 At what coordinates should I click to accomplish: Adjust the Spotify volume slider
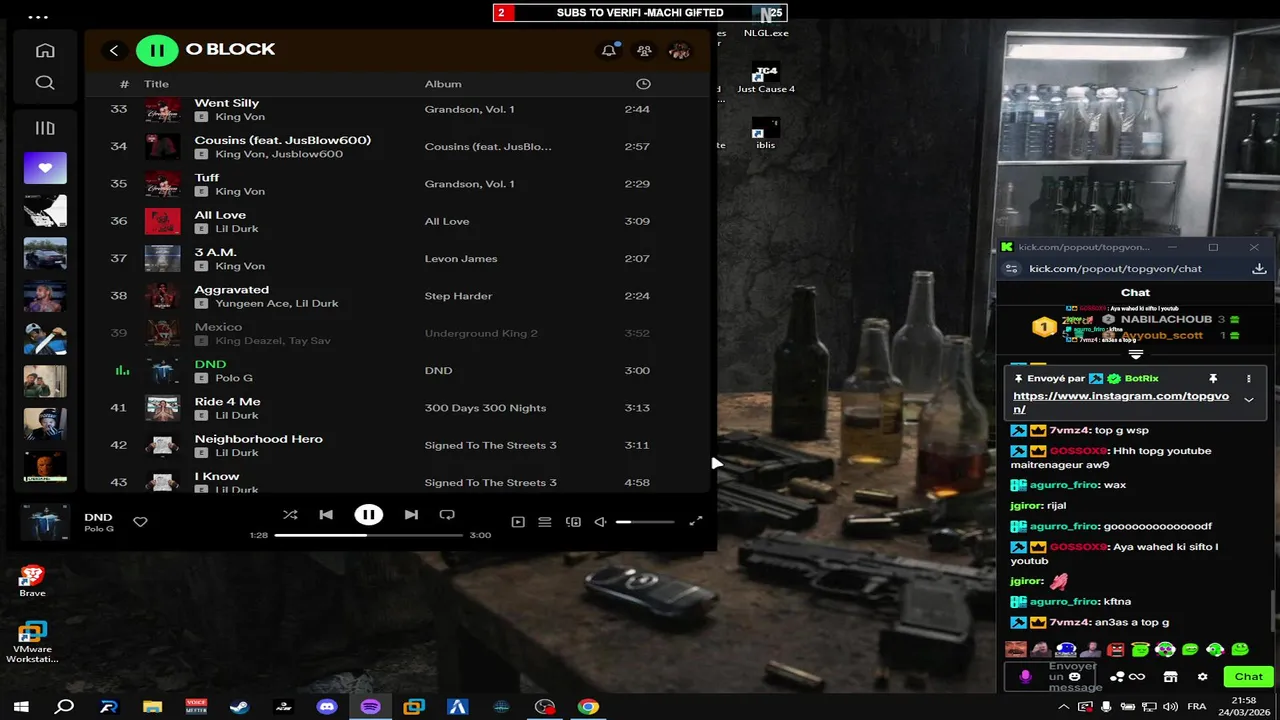click(645, 522)
